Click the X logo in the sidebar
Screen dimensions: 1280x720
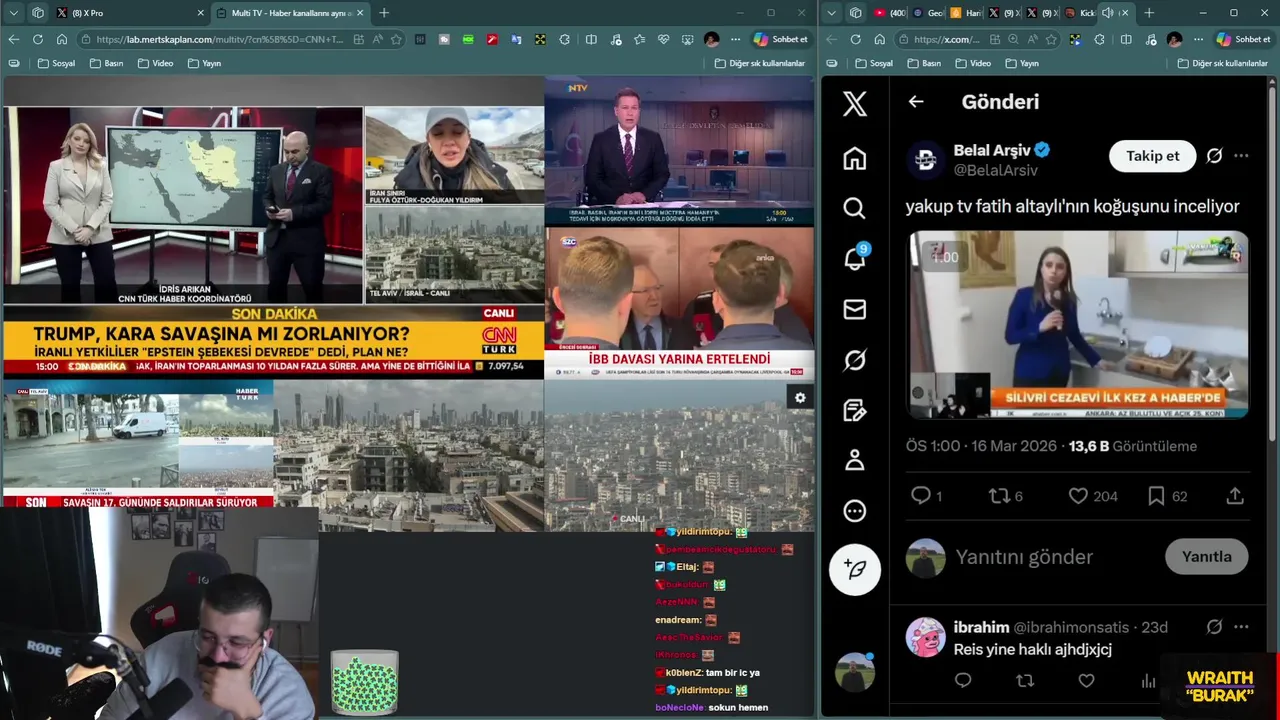coord(854,103)
